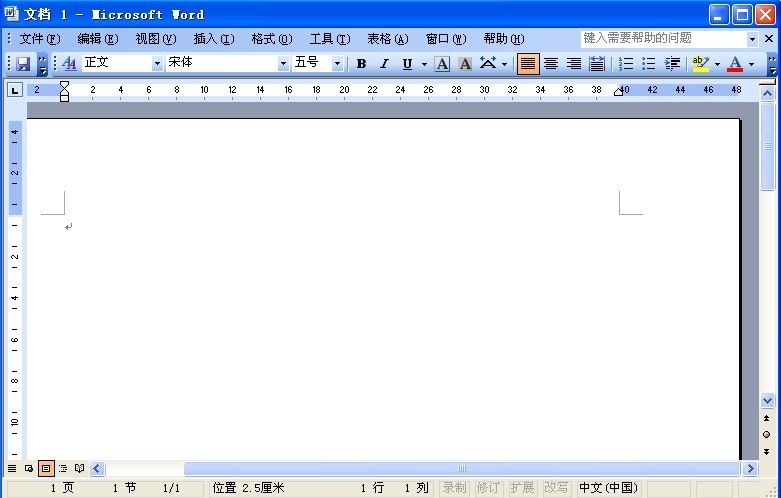Switch to Web Layout view icon
This screenshot has width=781, height=498.
29,469
